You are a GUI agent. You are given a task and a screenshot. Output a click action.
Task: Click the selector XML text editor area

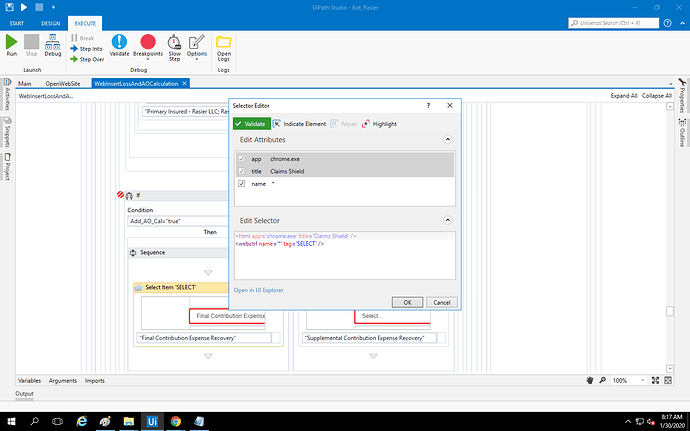coord(345,255)
